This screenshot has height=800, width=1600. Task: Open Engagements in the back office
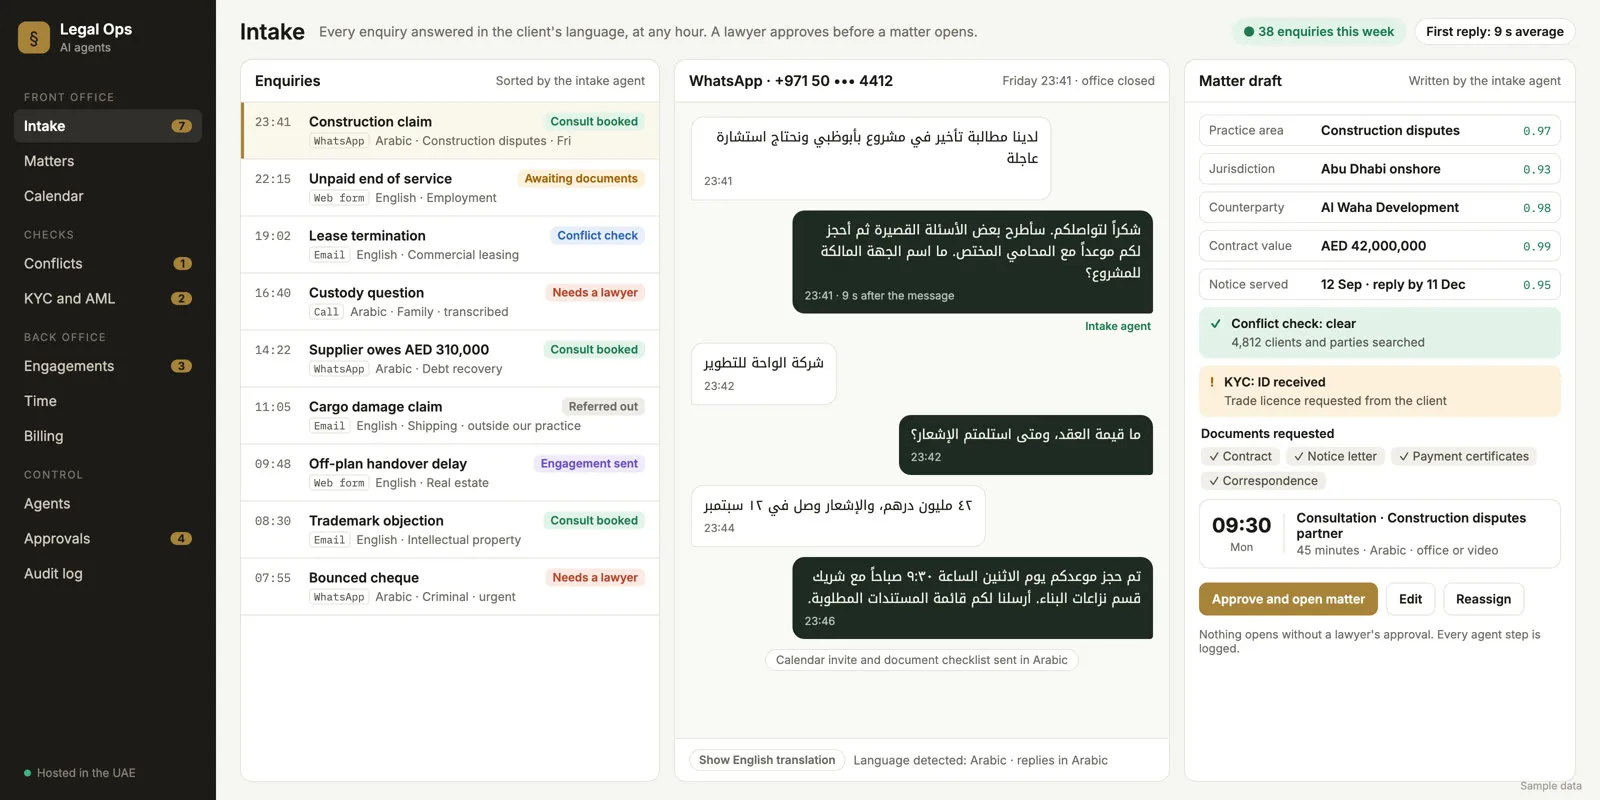[108, 366]
